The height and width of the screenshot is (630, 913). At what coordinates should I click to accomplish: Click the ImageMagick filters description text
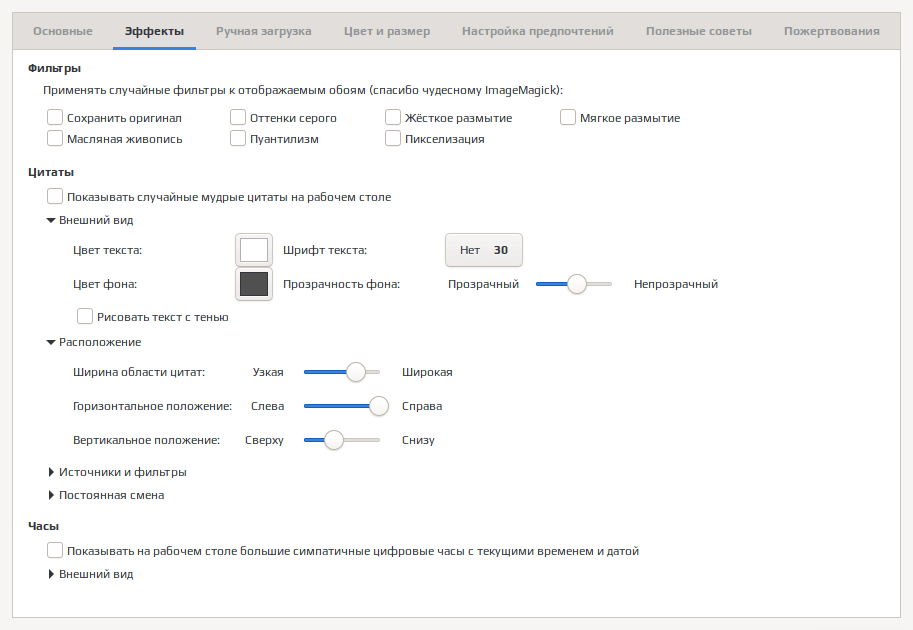point(303,90)
